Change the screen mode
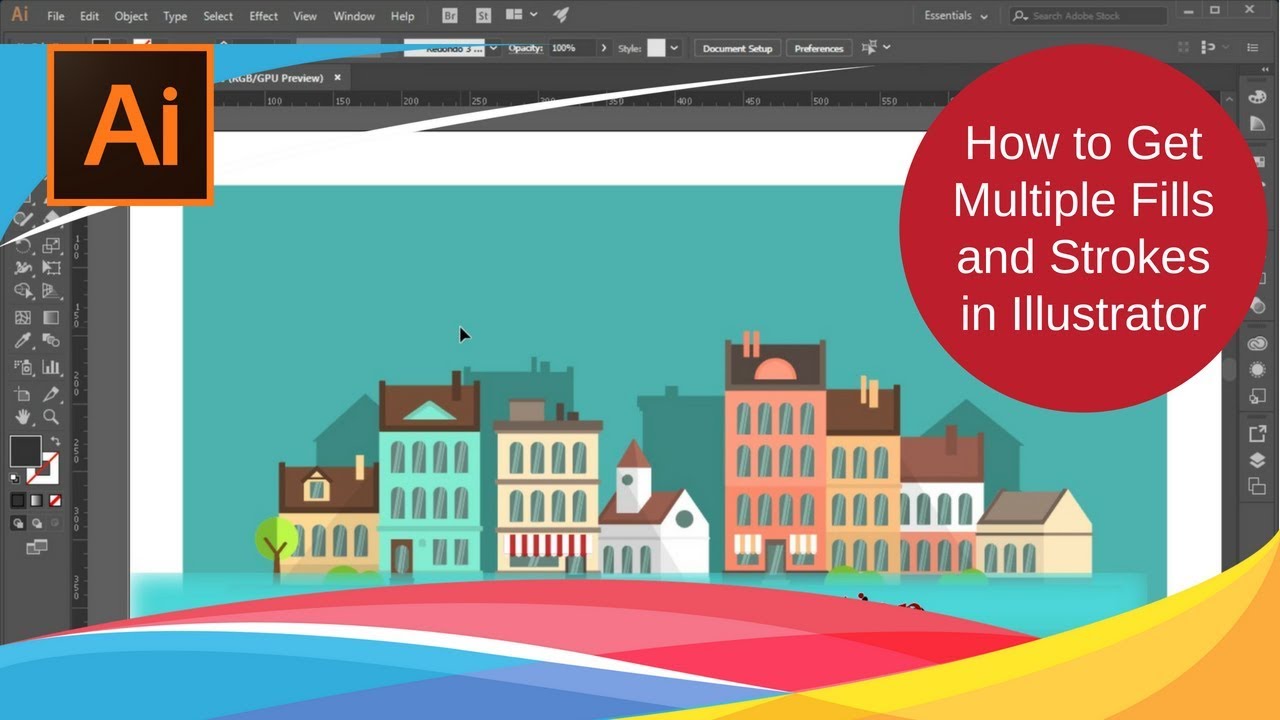Screen dimensions: 1280x720 point(37,546)
